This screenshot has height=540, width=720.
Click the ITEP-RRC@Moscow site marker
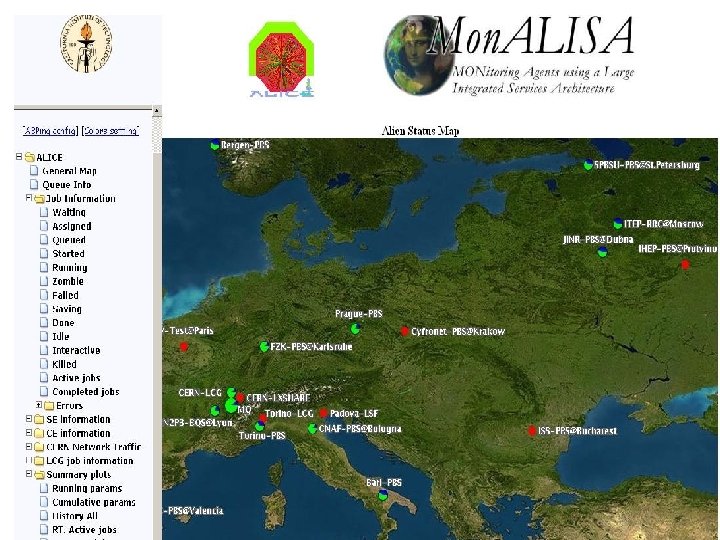[618, 224]
